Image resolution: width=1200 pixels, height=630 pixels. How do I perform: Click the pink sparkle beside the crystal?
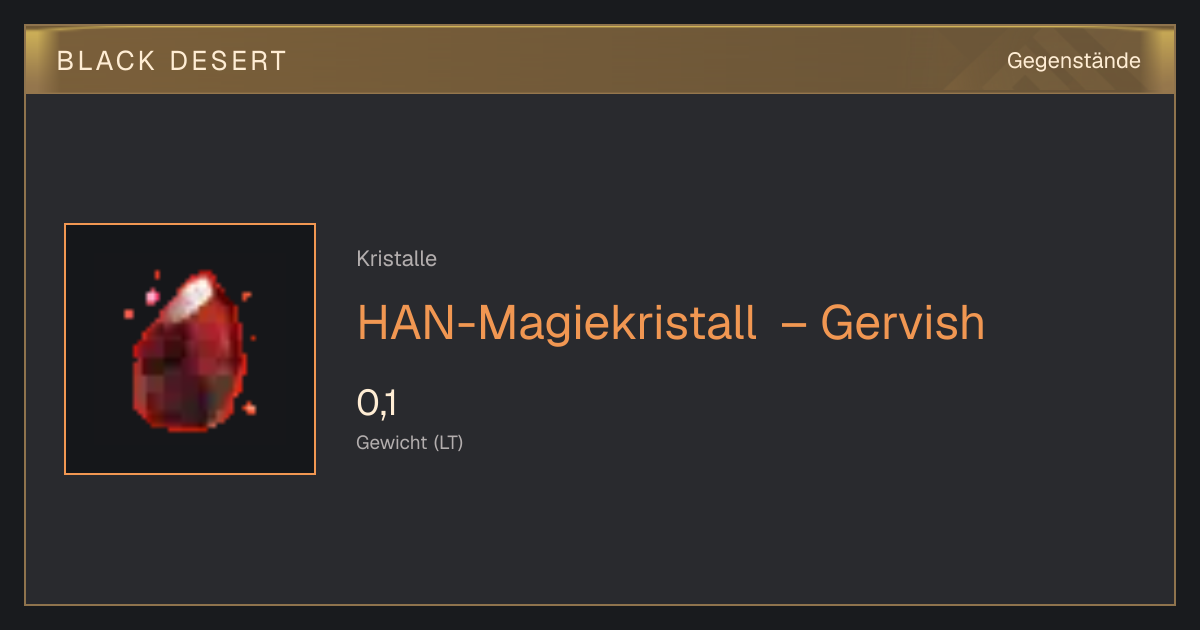coord(153,296)
